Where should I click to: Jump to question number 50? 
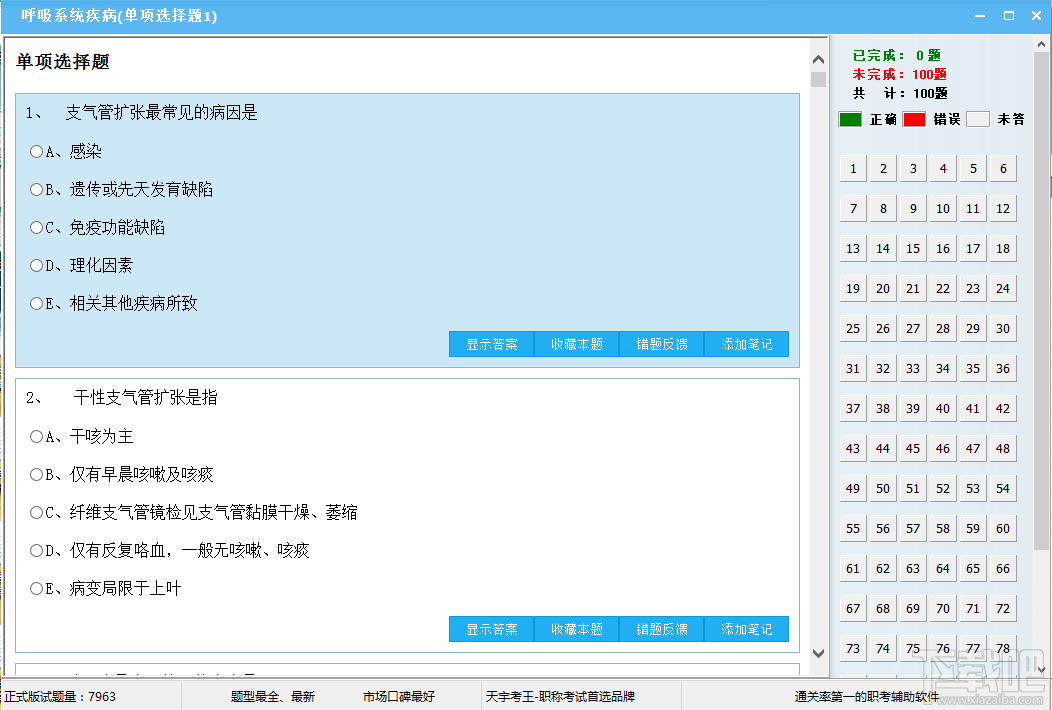pos(883,489)
